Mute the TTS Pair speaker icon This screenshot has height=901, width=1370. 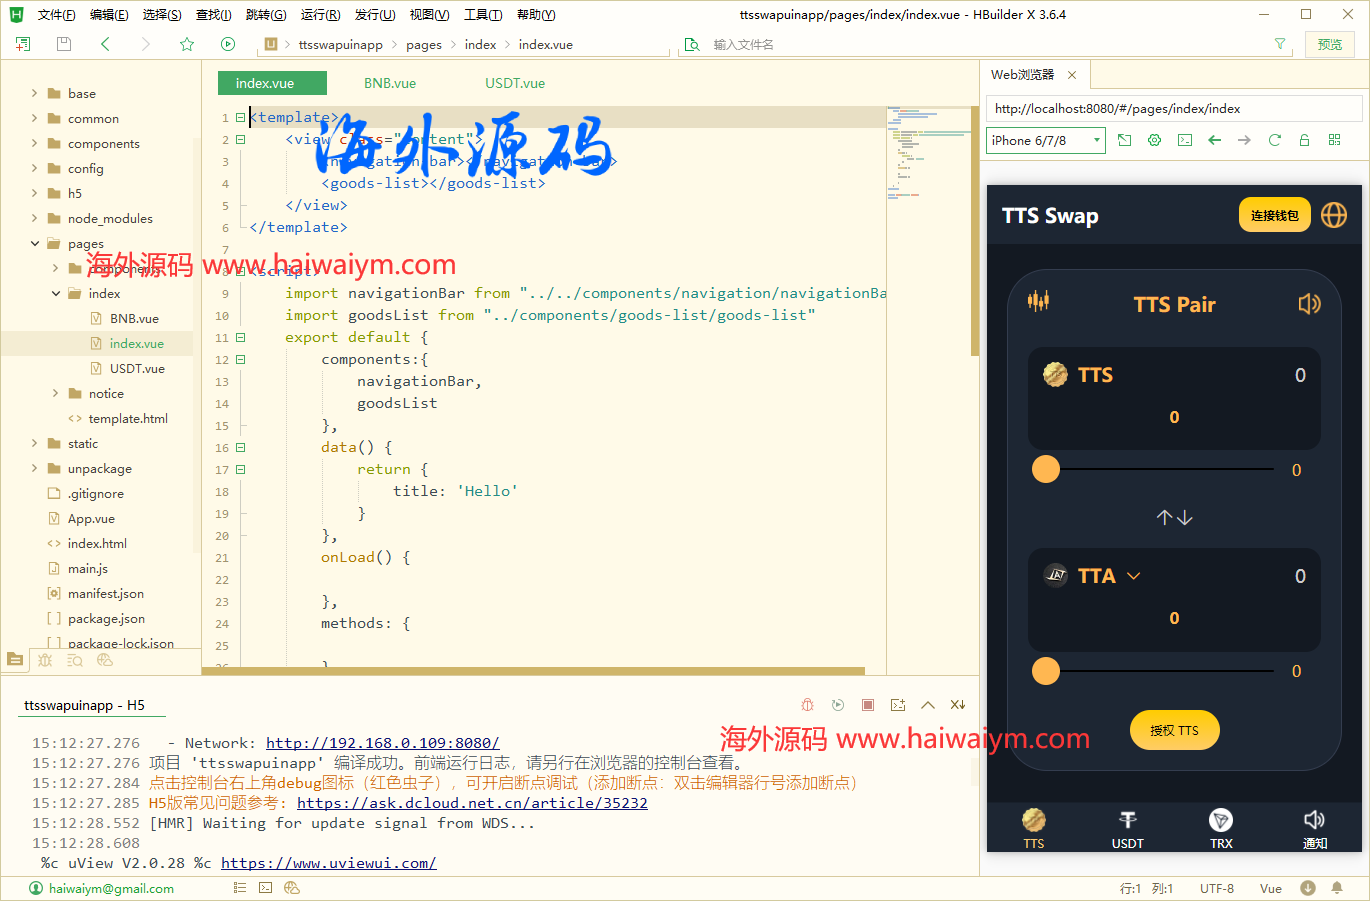click(x=1310, y=304)
